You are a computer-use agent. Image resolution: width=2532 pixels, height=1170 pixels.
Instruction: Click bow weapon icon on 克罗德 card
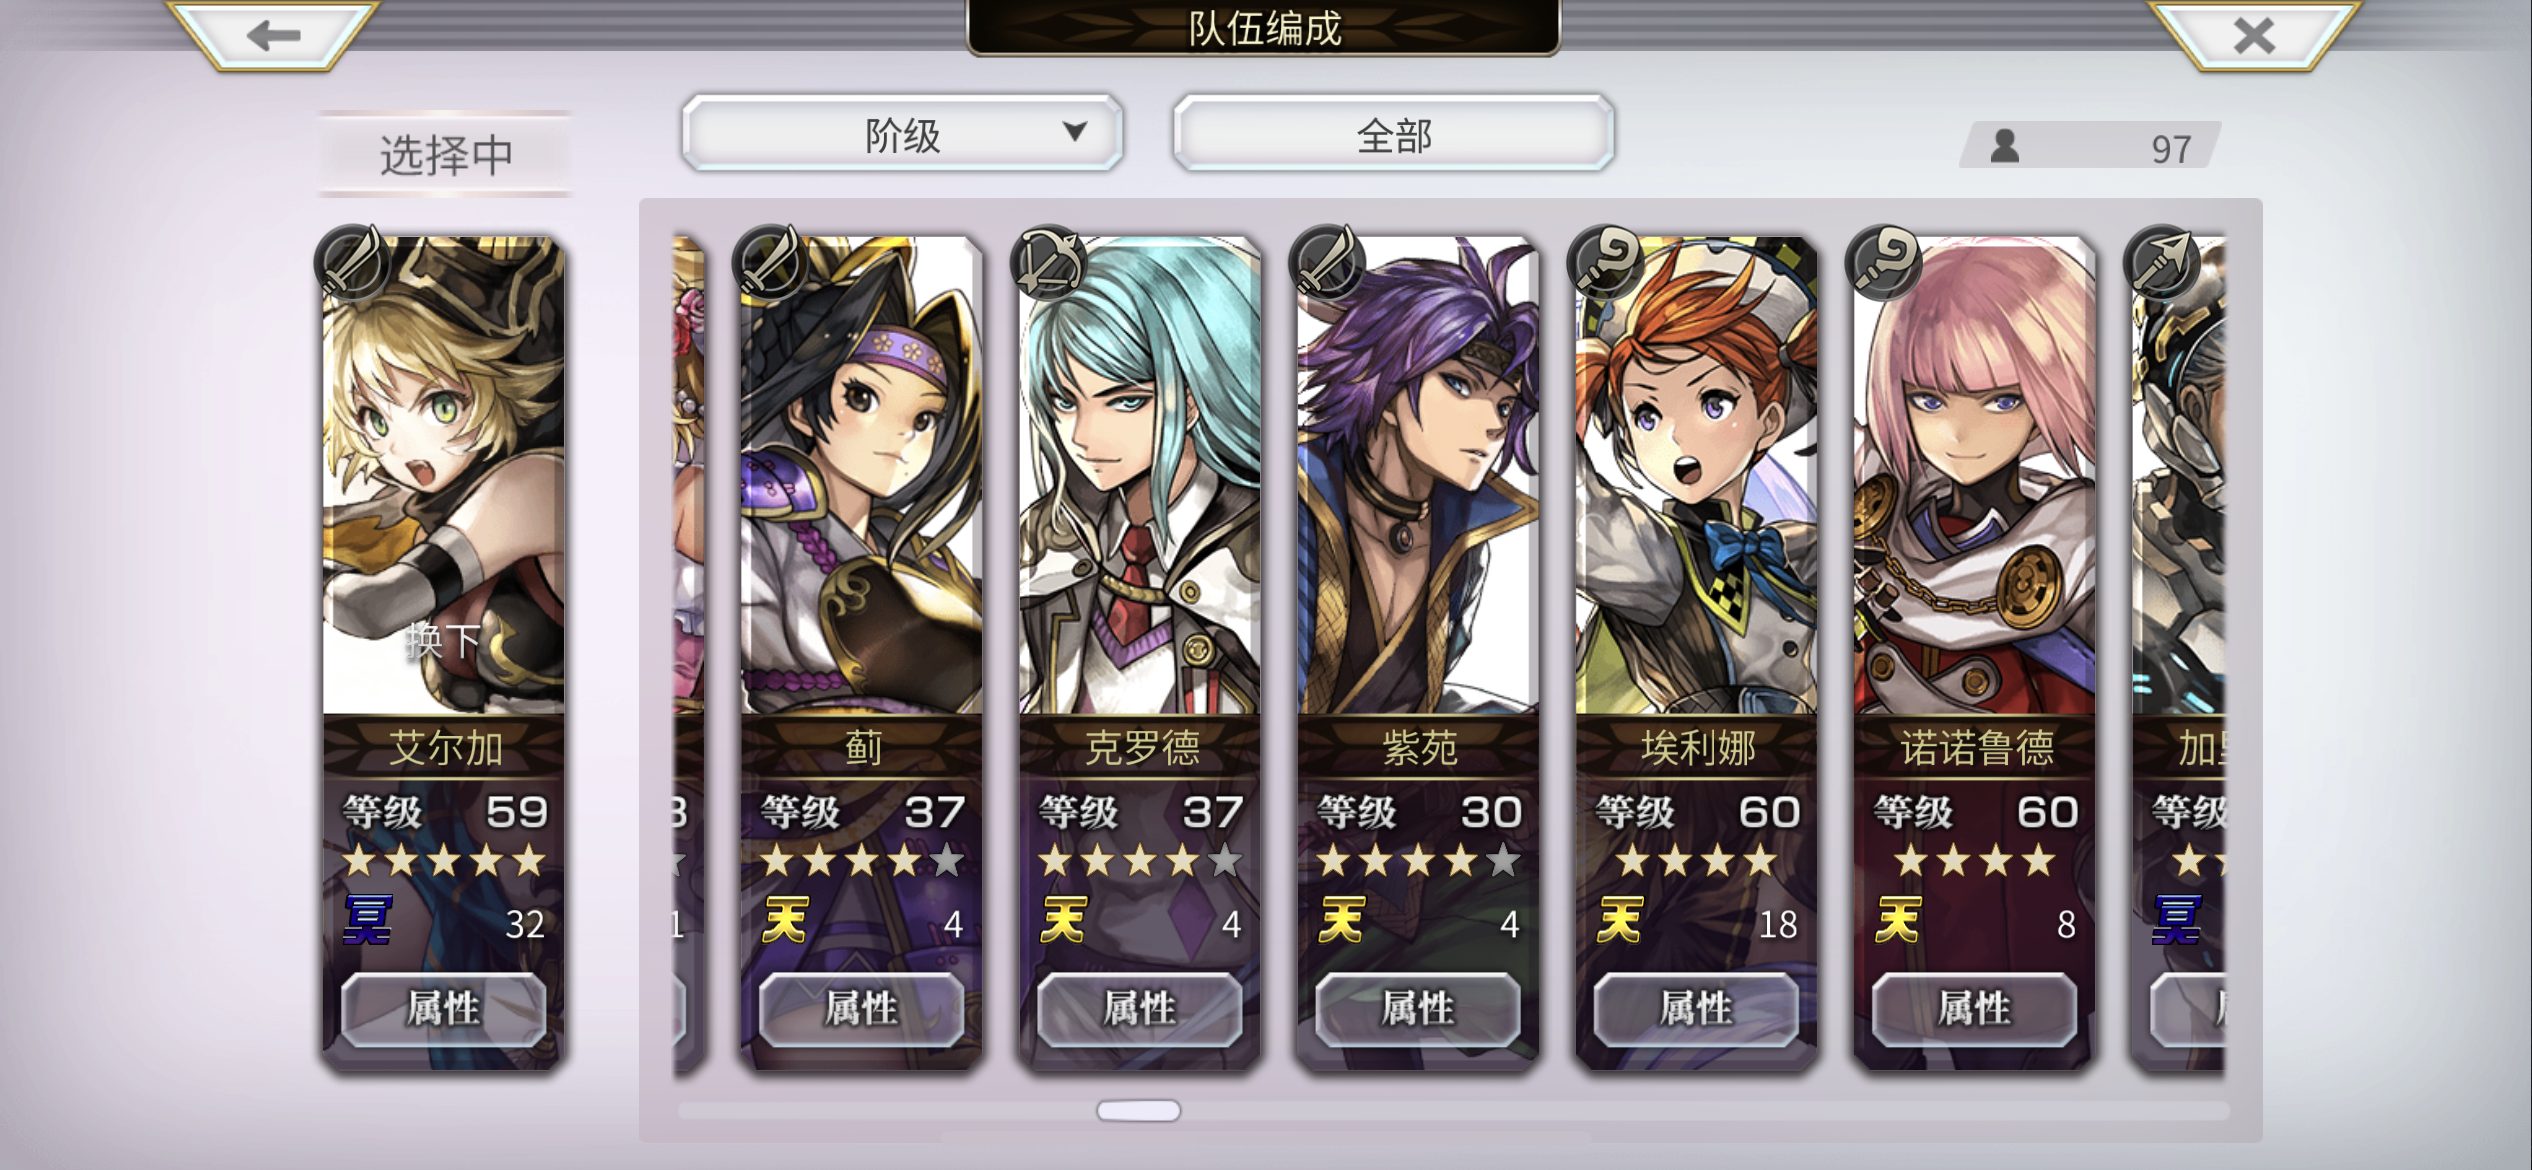click(x=1048, y=262)
